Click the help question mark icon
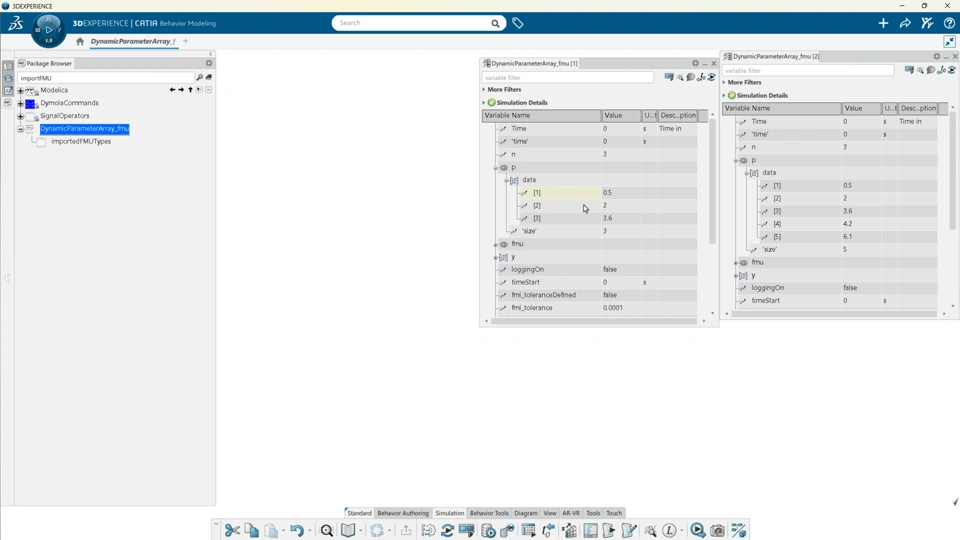The image size is (960, 540). [949, 23]
